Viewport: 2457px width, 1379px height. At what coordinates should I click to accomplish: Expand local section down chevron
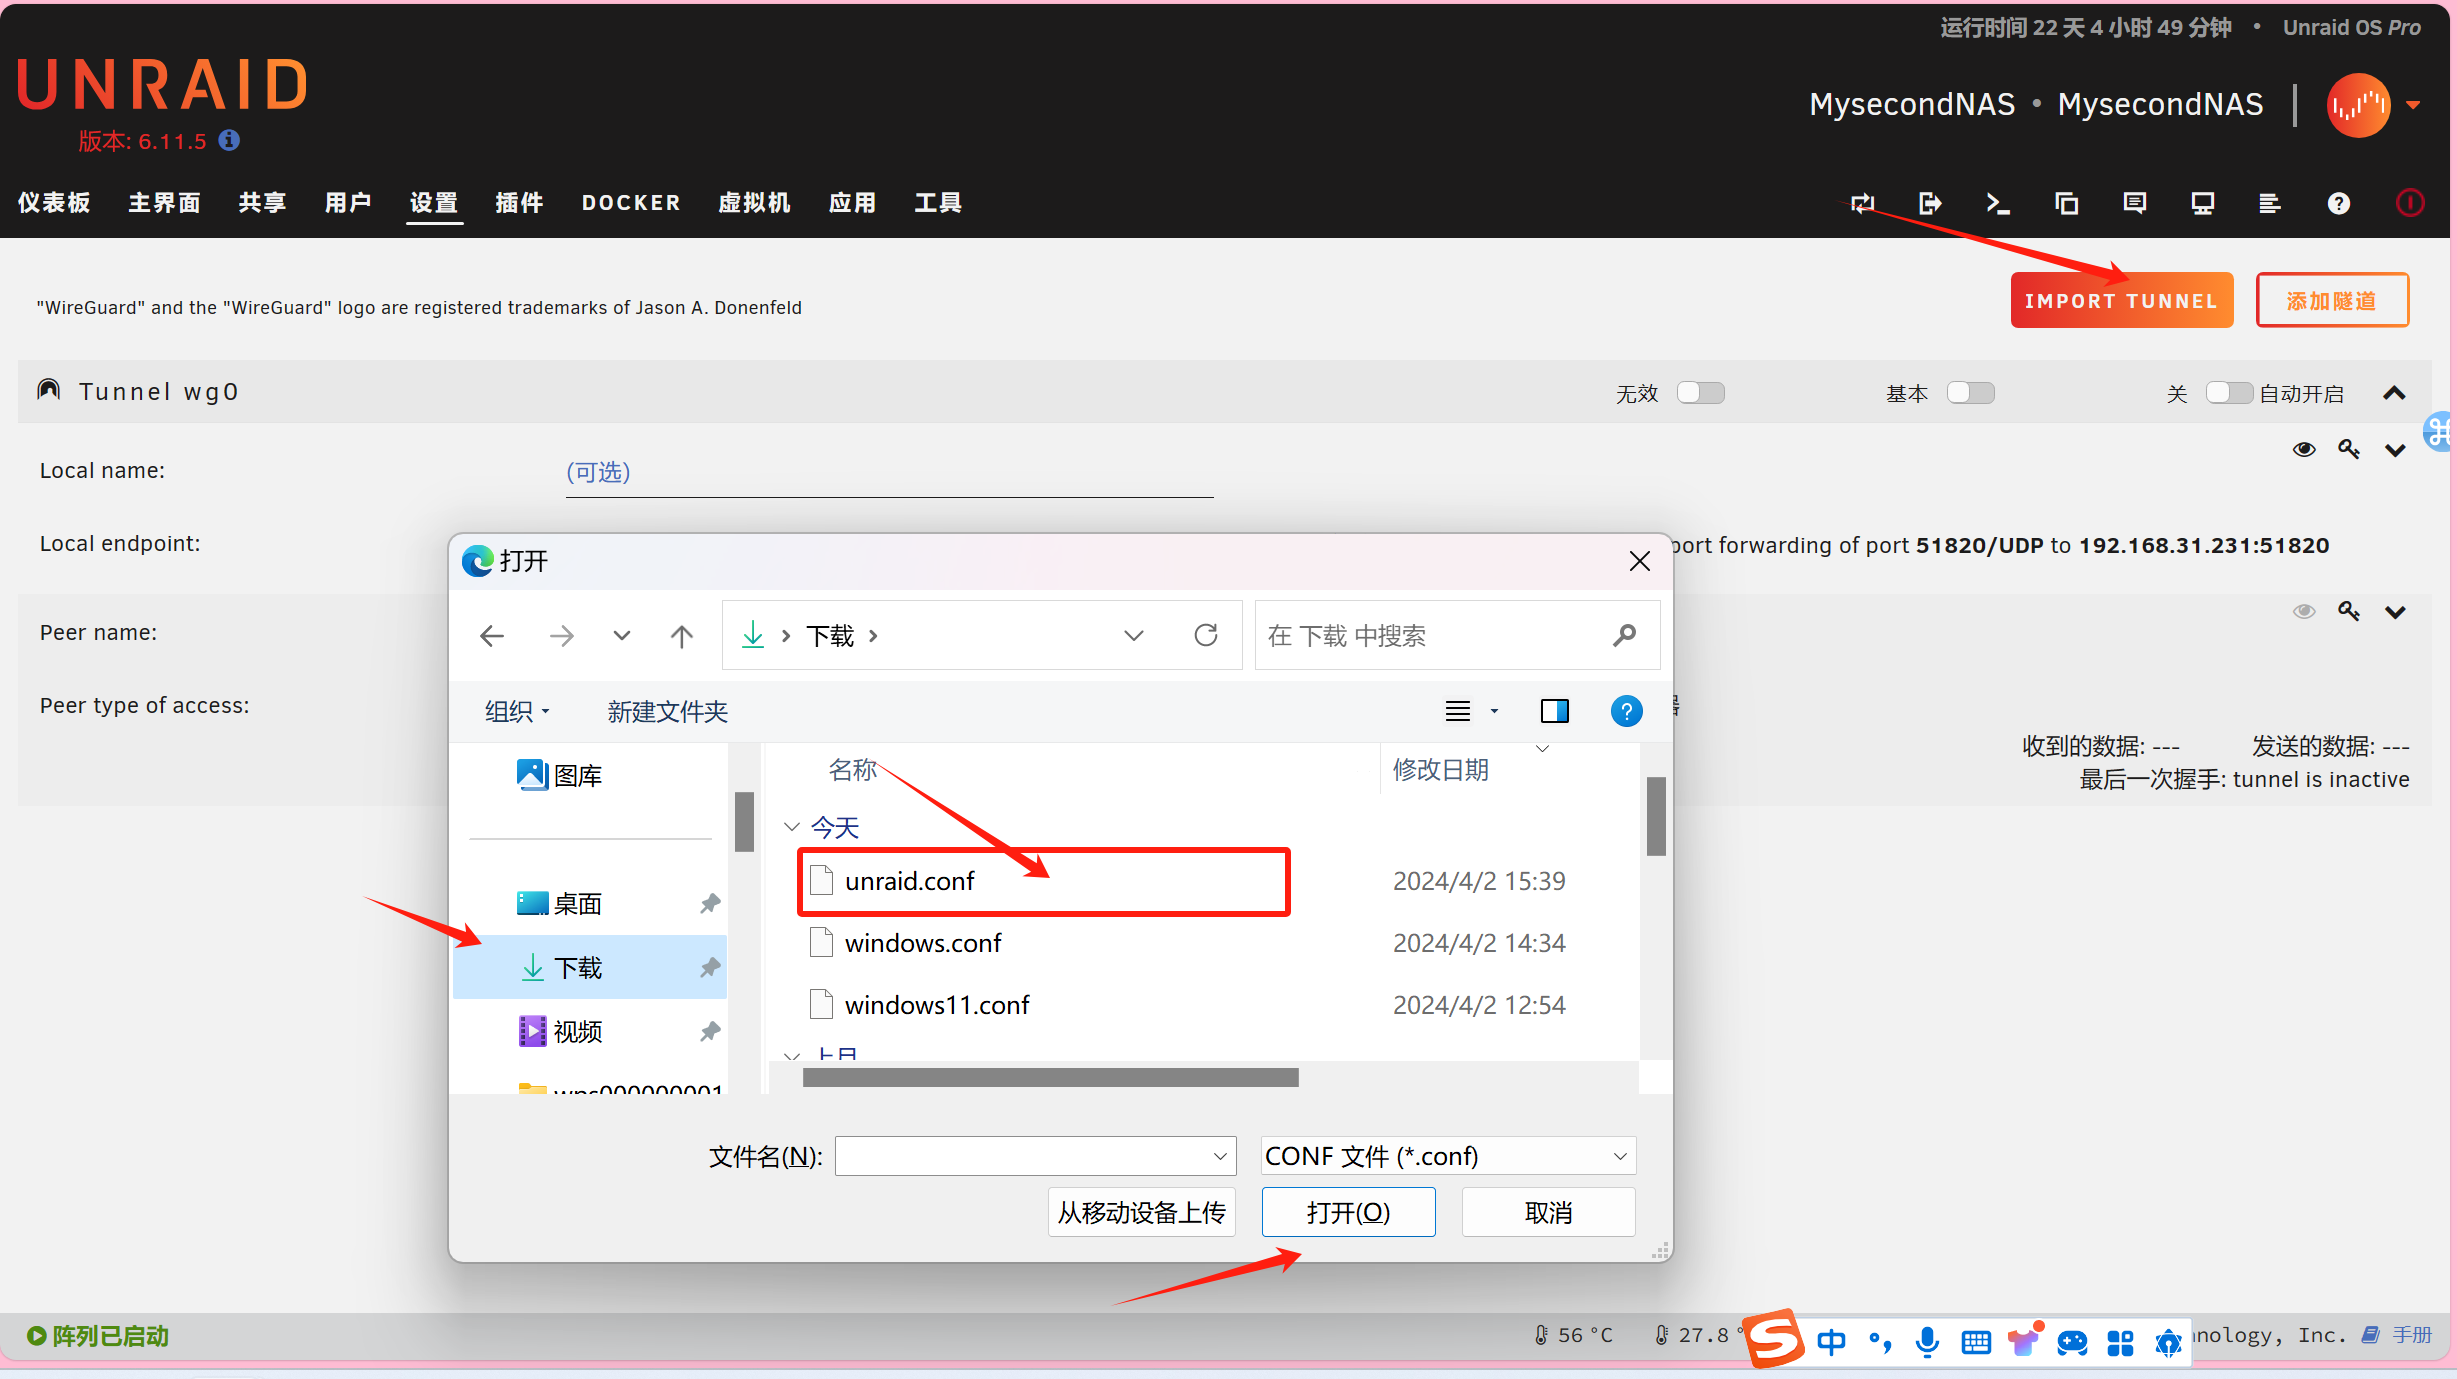point(2395,450)
